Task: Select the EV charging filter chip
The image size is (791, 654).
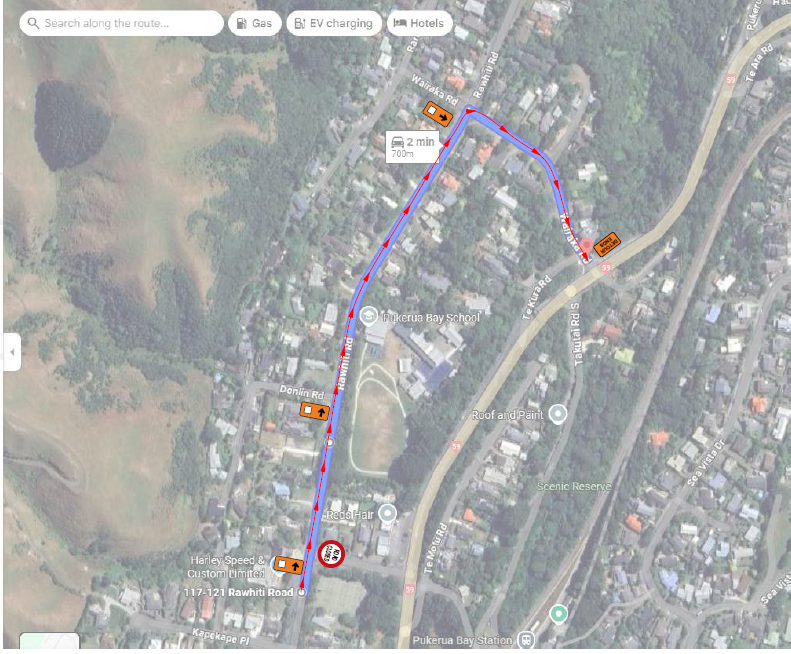Action: (x=334, y=23)
